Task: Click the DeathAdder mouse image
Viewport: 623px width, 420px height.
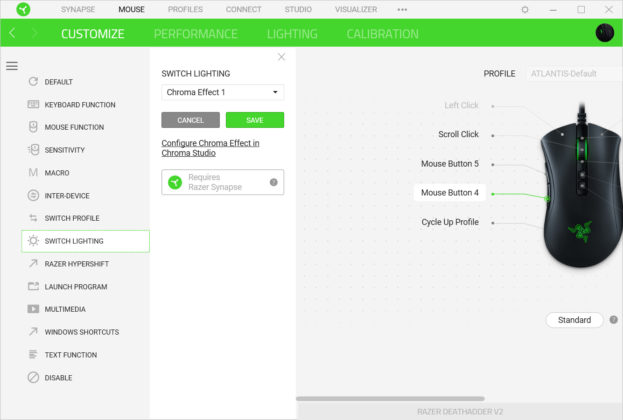Action: [x=581, y=187]
